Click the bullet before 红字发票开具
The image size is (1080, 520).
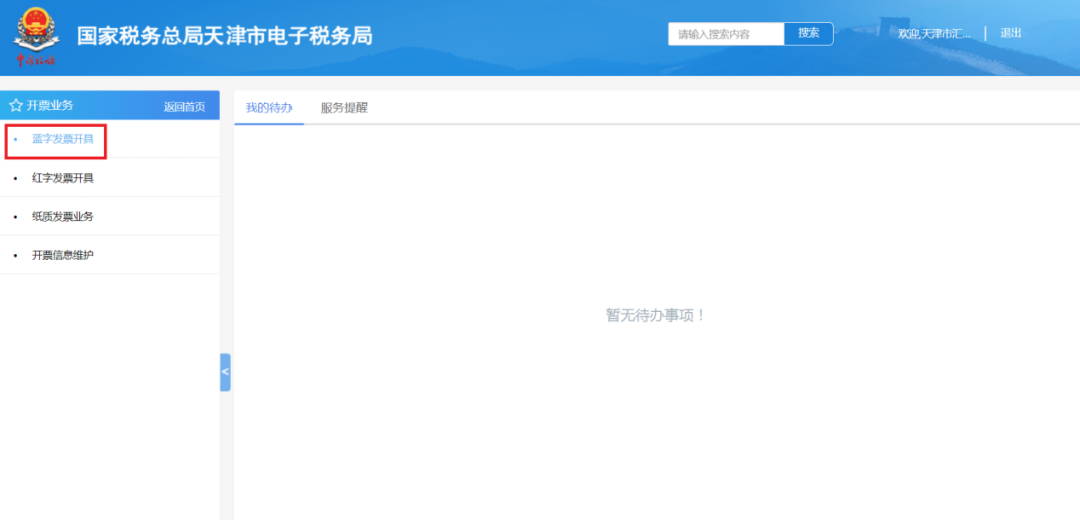[15, 178]
